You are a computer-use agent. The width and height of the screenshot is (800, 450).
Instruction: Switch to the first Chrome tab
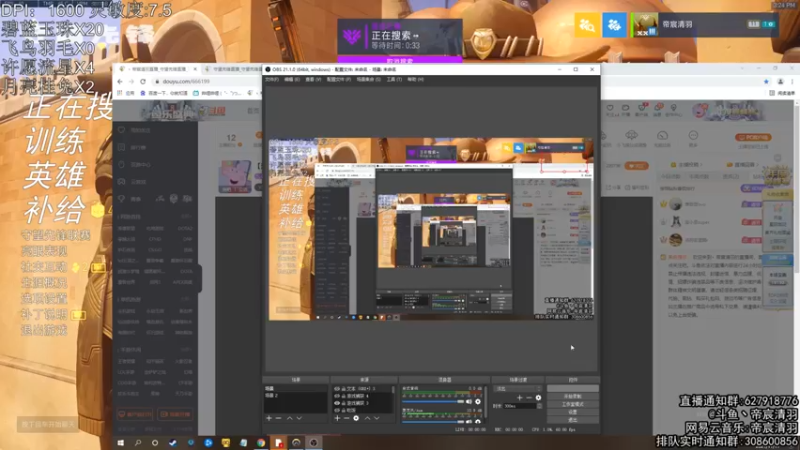tap(158, 69)
